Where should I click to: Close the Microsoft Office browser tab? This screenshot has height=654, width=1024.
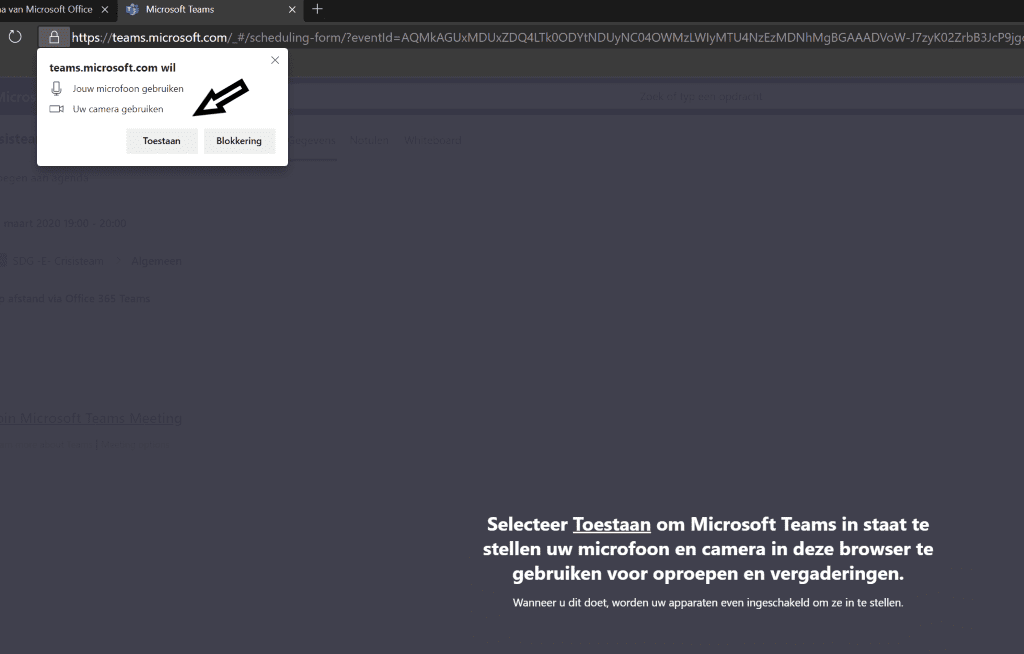(104, 9)
